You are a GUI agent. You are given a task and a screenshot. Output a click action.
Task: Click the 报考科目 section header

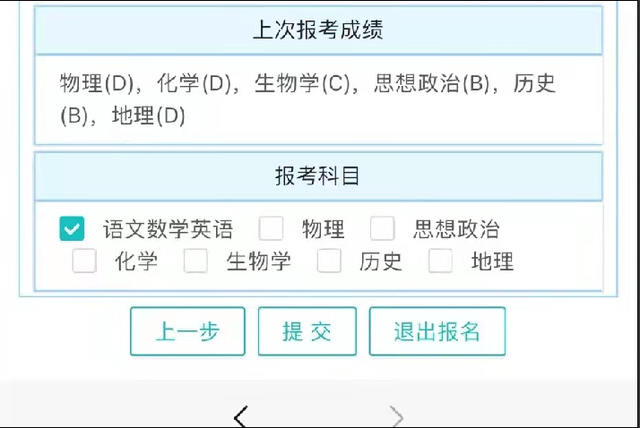pos(318,176)
